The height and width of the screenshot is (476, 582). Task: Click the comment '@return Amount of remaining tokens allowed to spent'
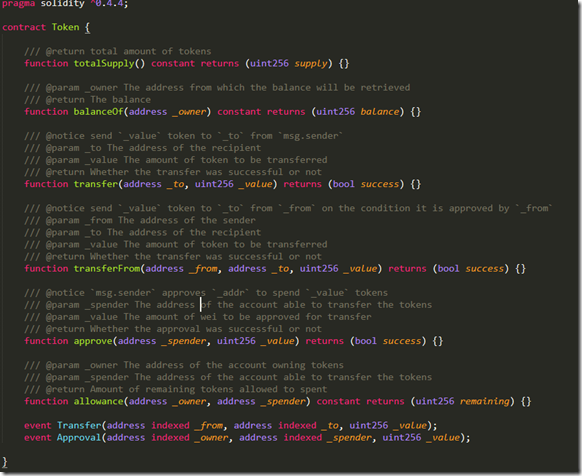(186, 389)
